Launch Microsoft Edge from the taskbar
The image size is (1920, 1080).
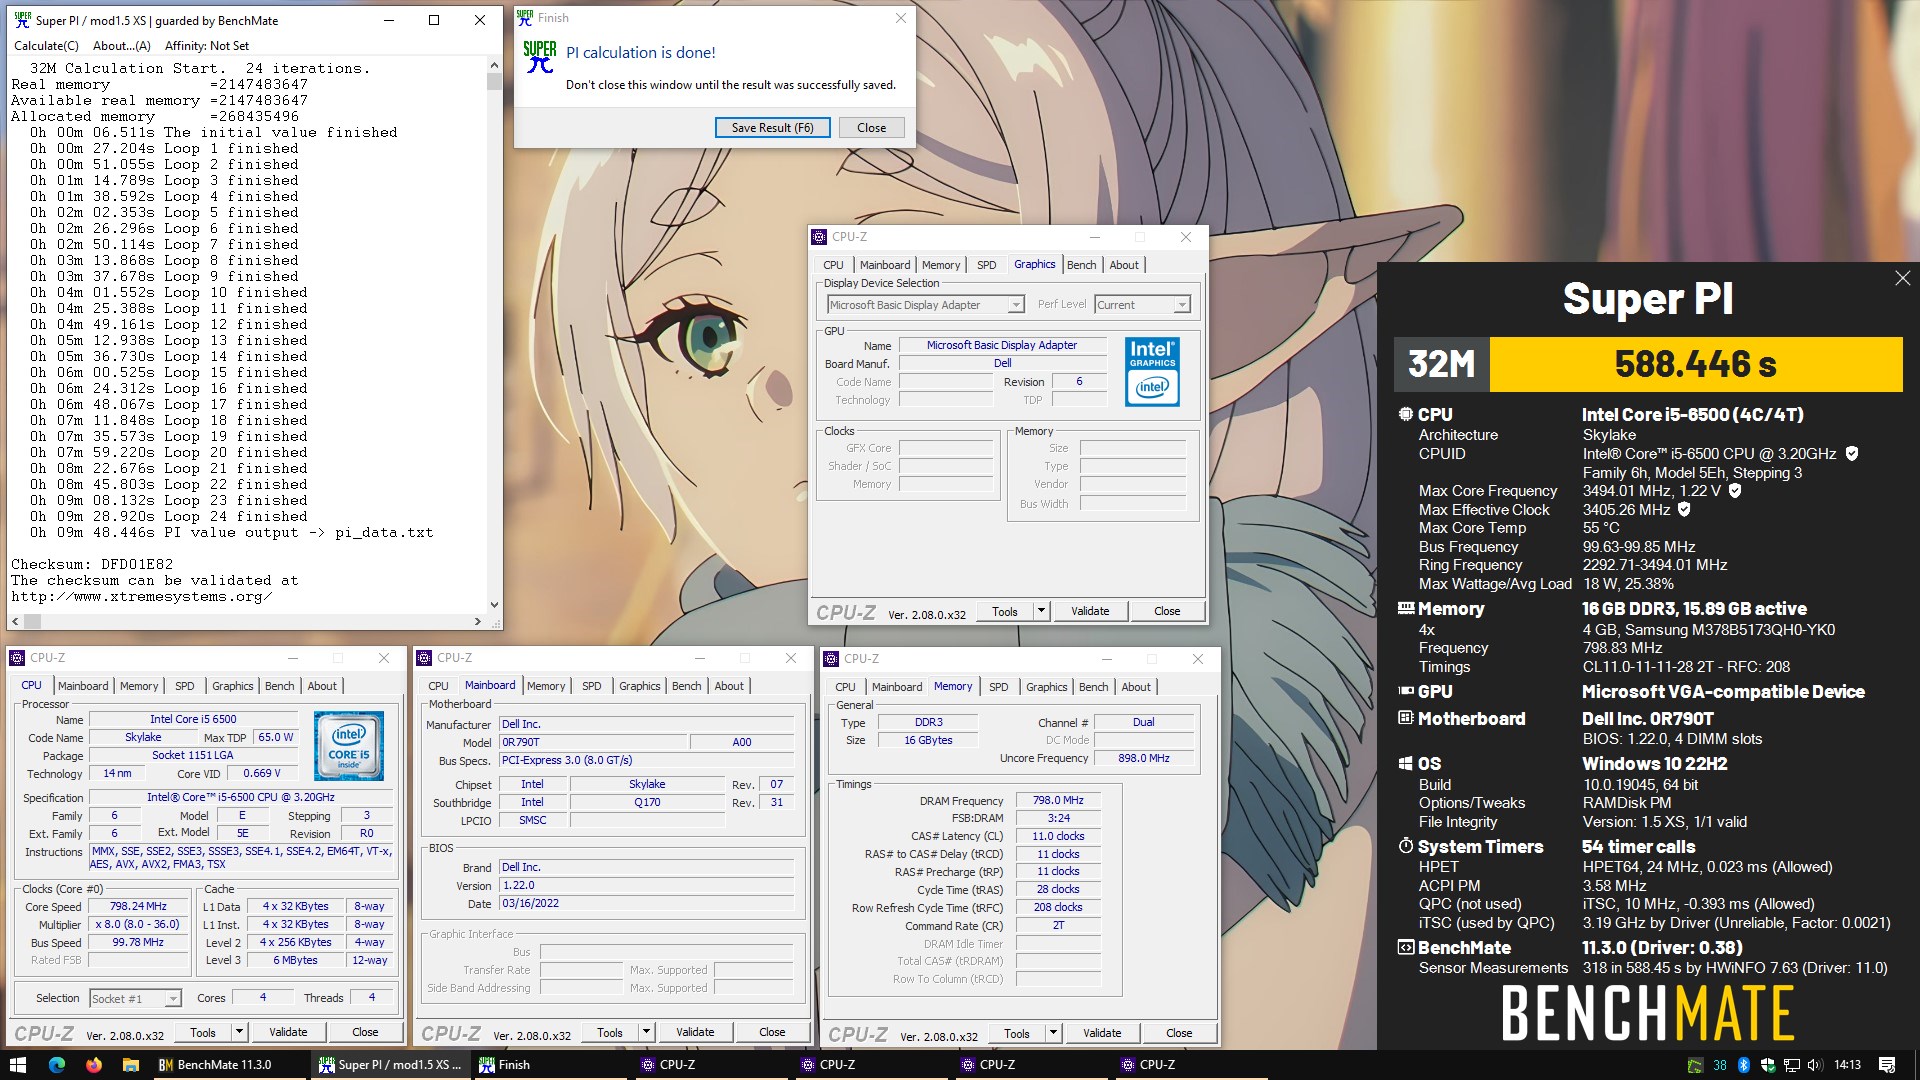point(57,1065)
